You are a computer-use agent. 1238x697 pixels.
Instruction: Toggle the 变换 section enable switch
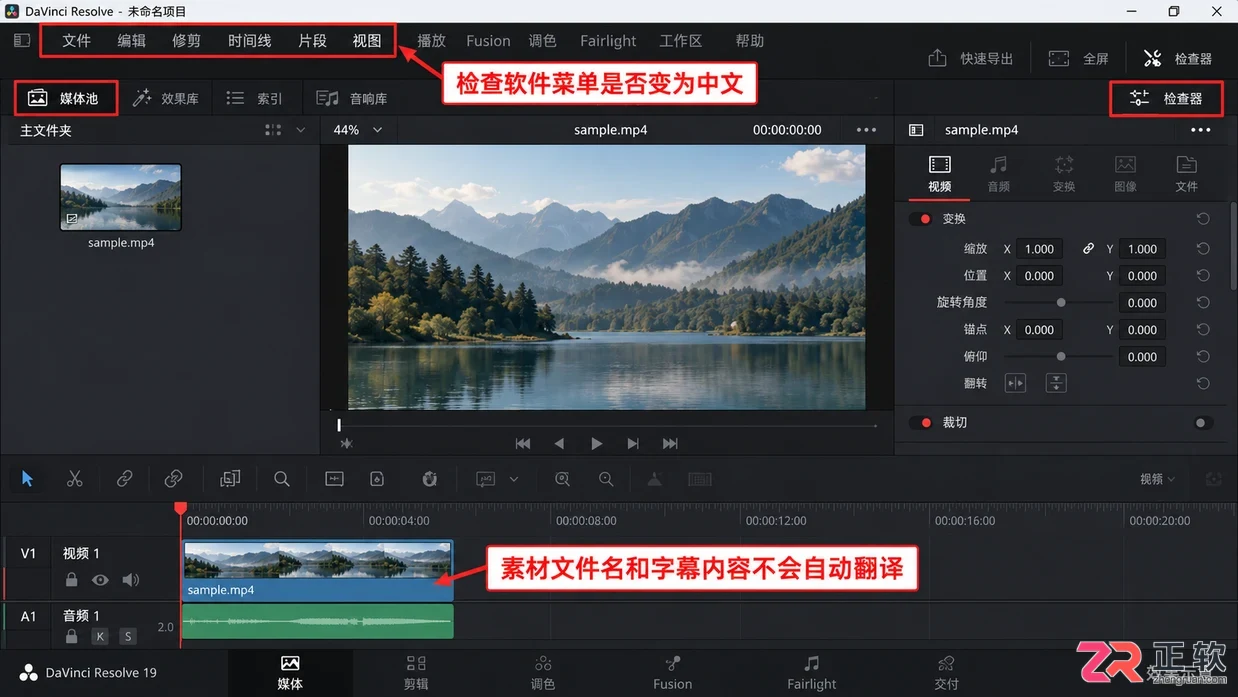[920, 219]
